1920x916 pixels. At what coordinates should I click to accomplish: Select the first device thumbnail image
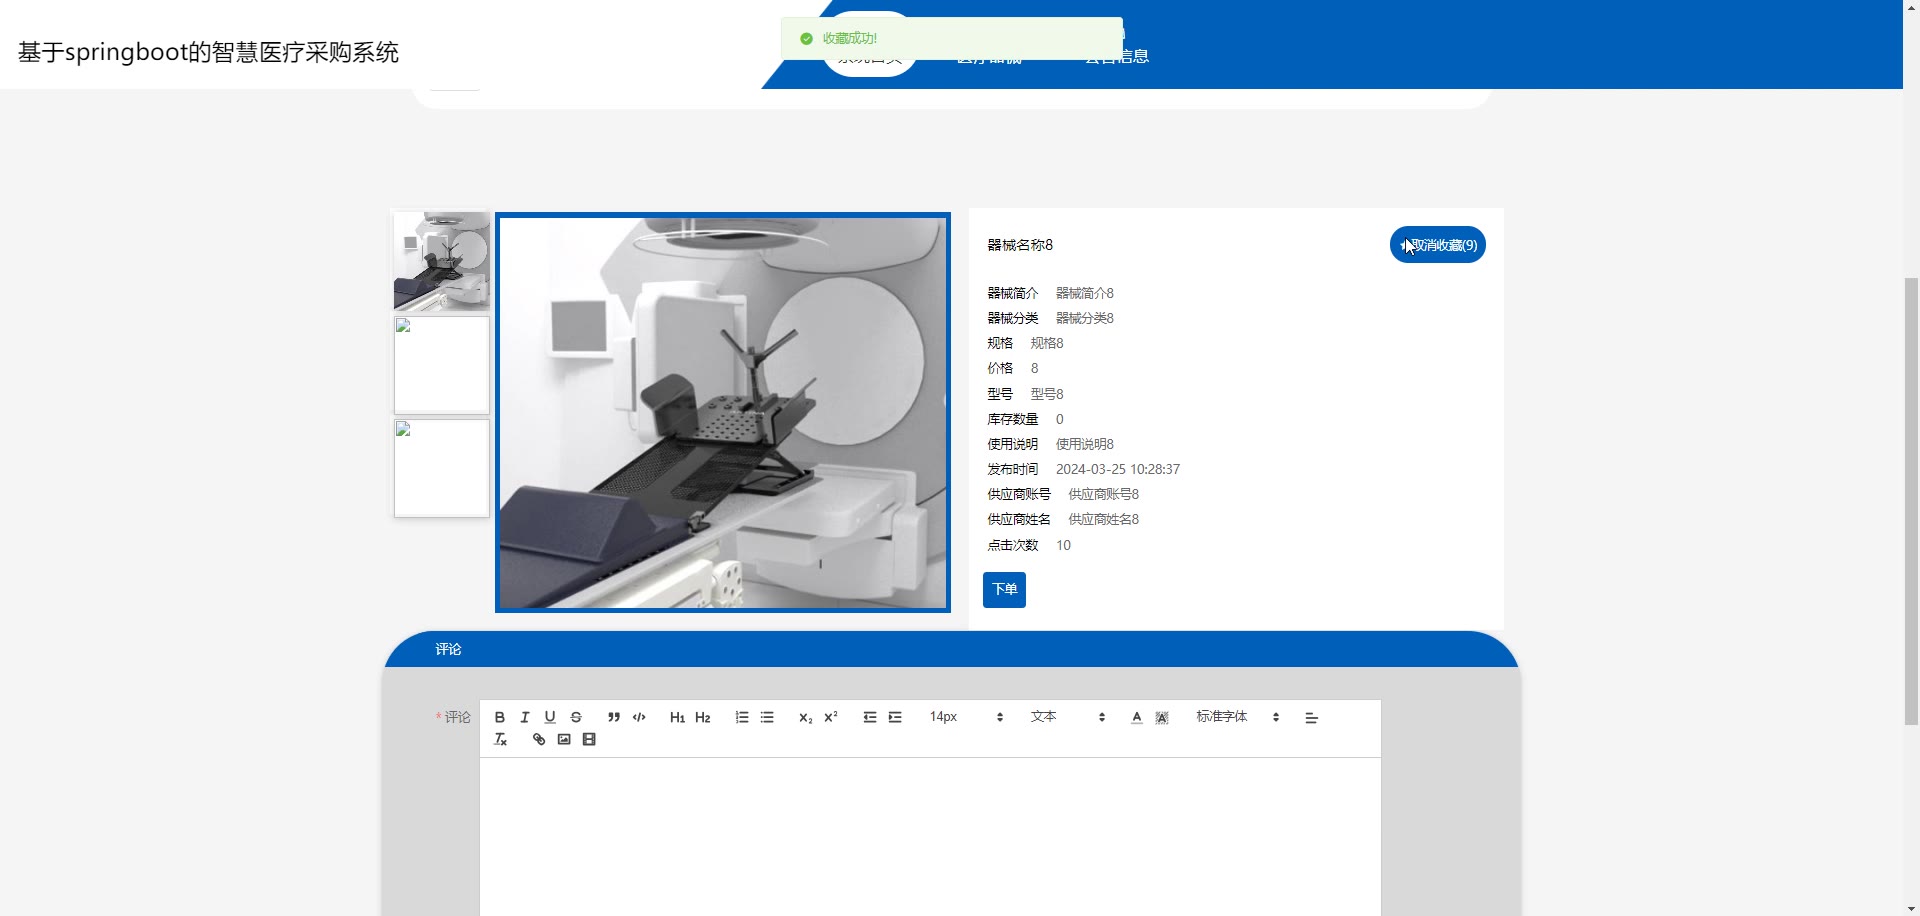pos(441,261)
